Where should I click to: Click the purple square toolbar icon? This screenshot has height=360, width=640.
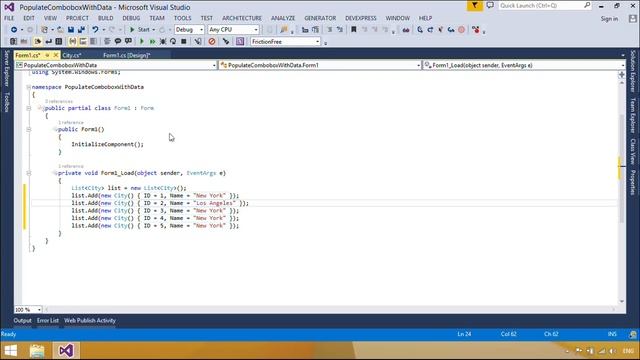coord(240,42)
